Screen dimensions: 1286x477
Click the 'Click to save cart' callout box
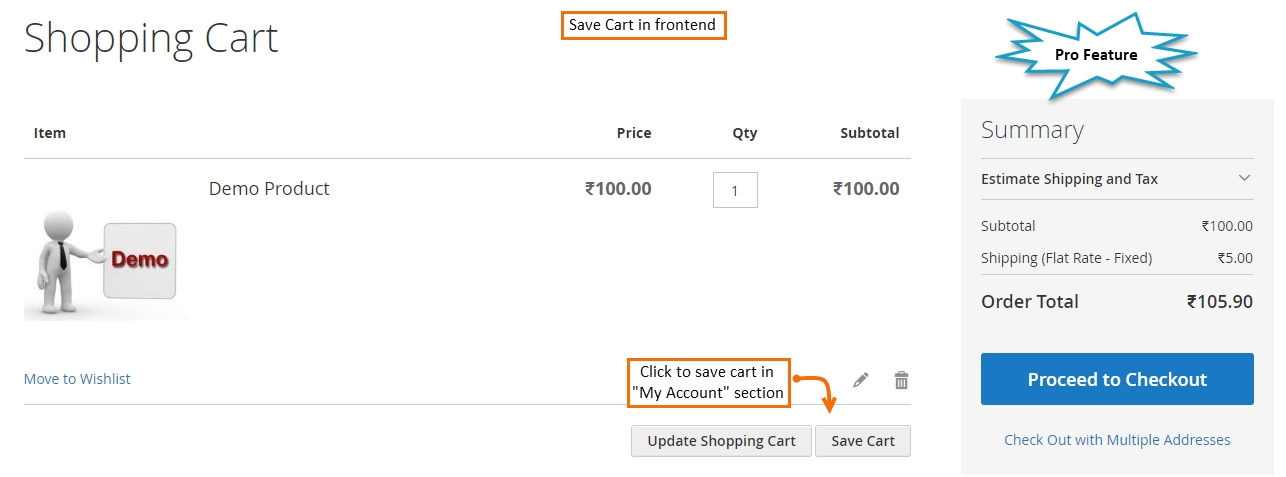point(709,382)
